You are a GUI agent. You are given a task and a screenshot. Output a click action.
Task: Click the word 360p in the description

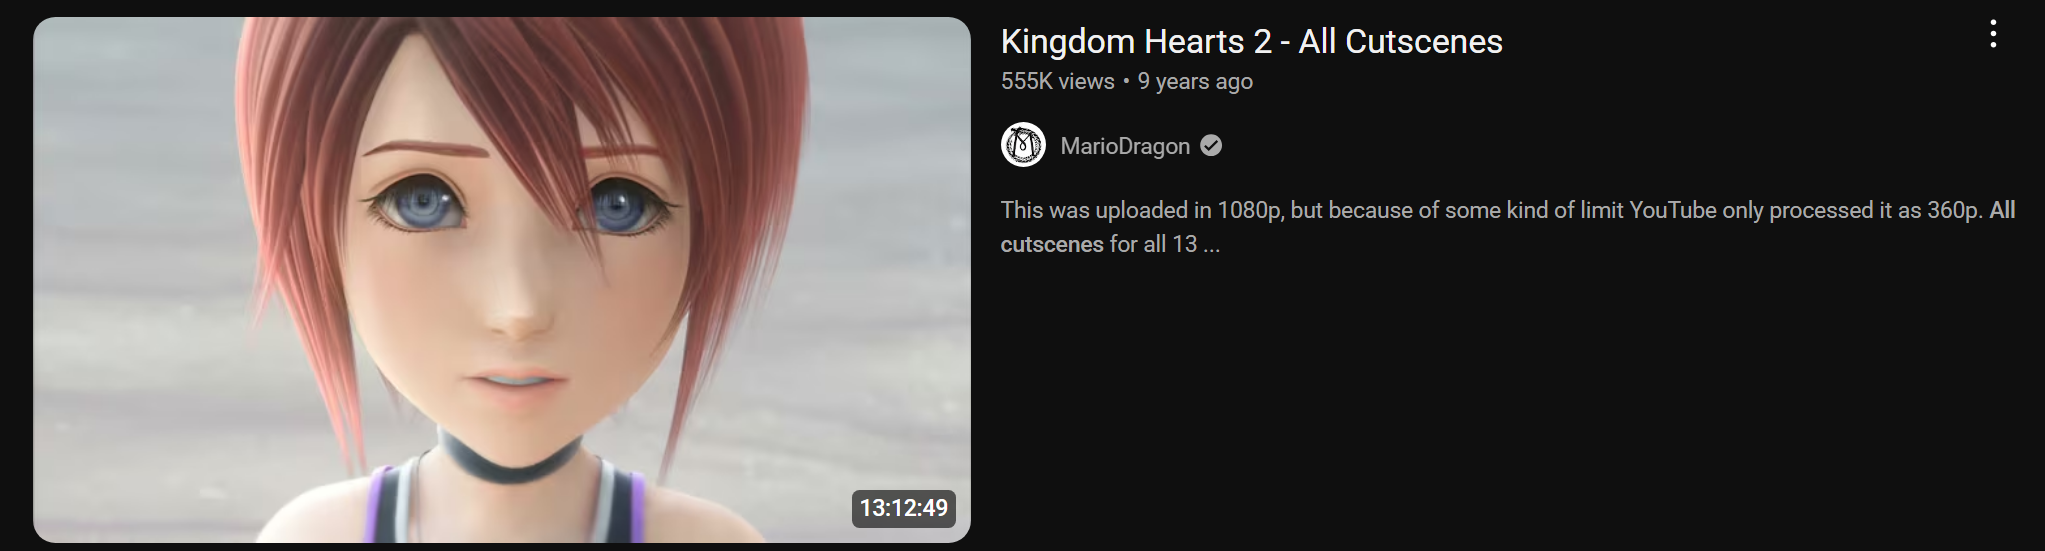click(1954, 210)
